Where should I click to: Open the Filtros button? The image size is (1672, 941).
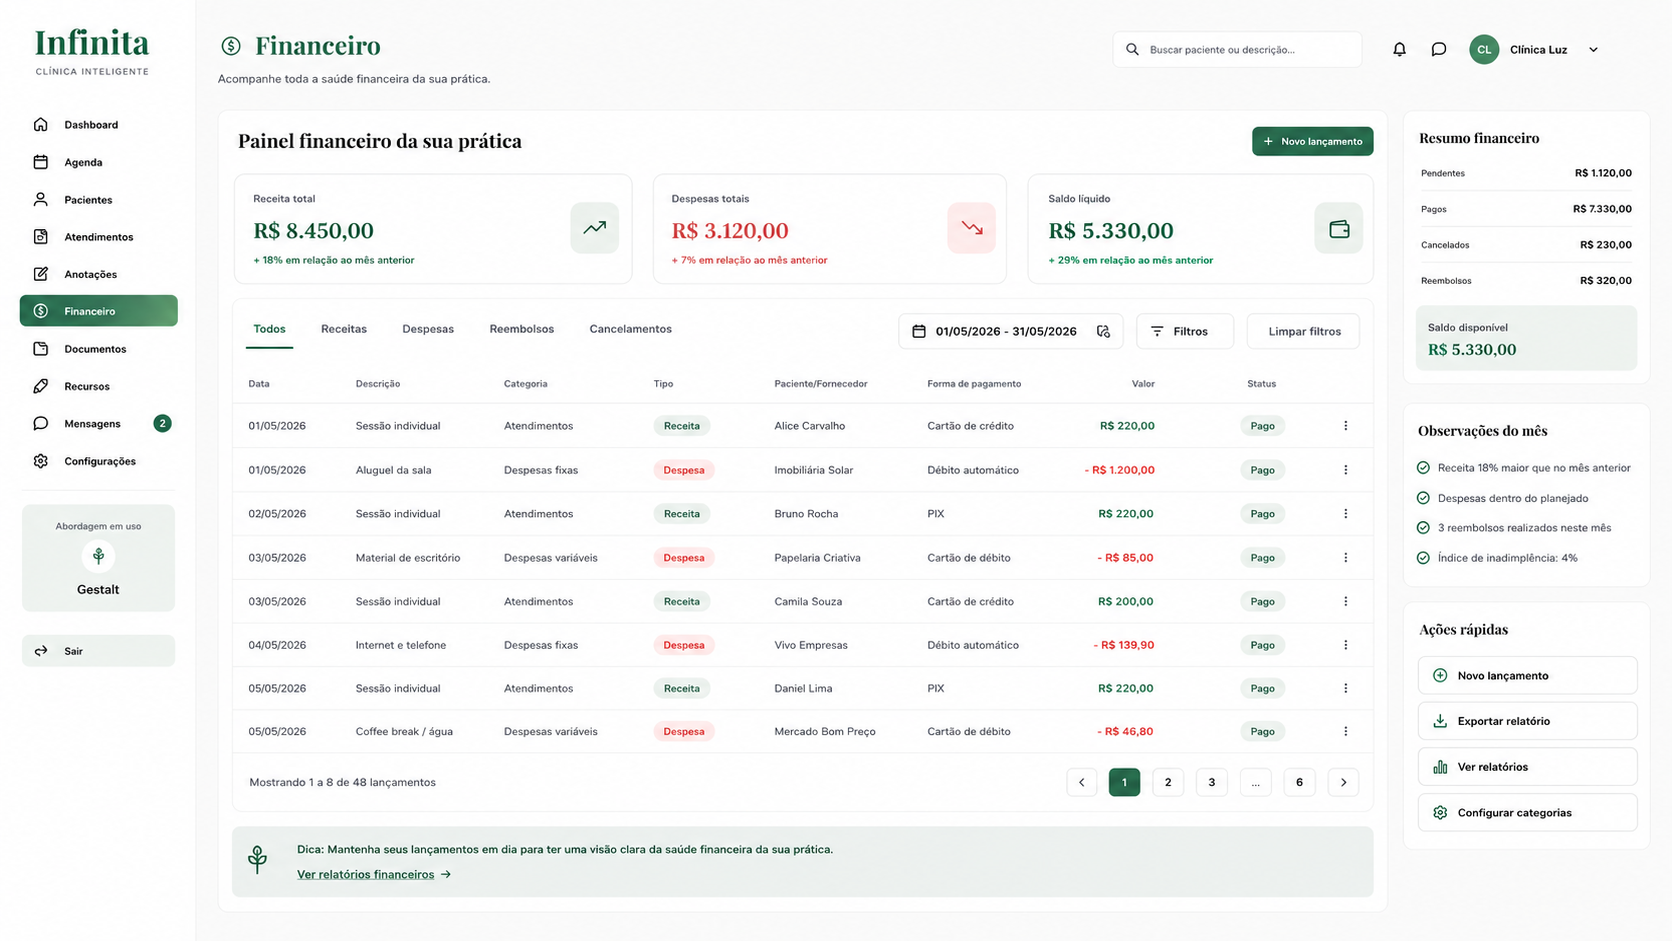[1184, 331]
